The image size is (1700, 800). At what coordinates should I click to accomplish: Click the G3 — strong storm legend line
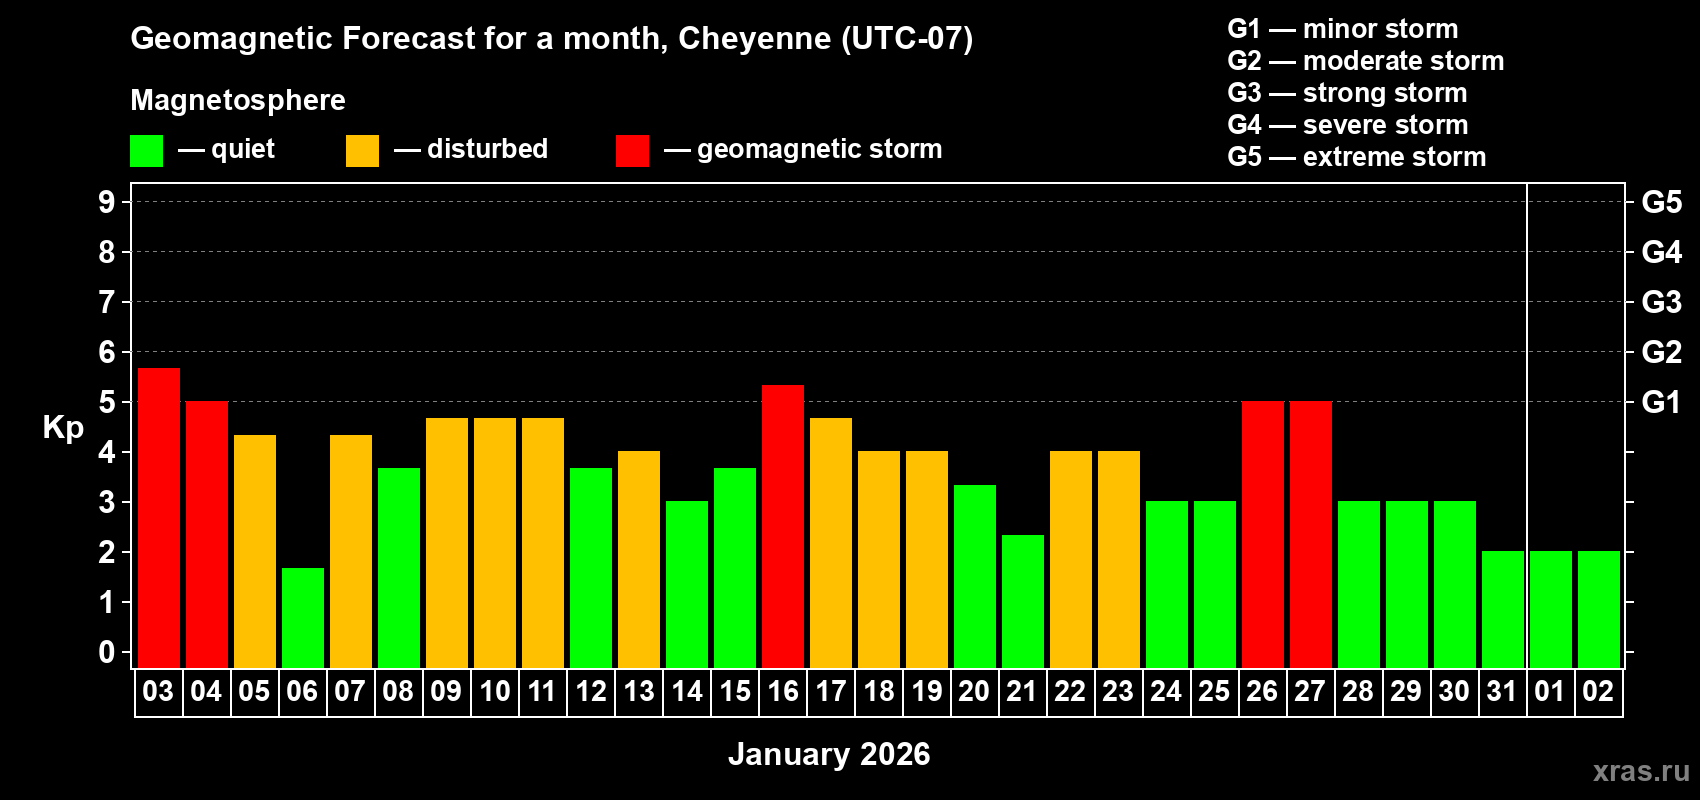[1347, 93]
